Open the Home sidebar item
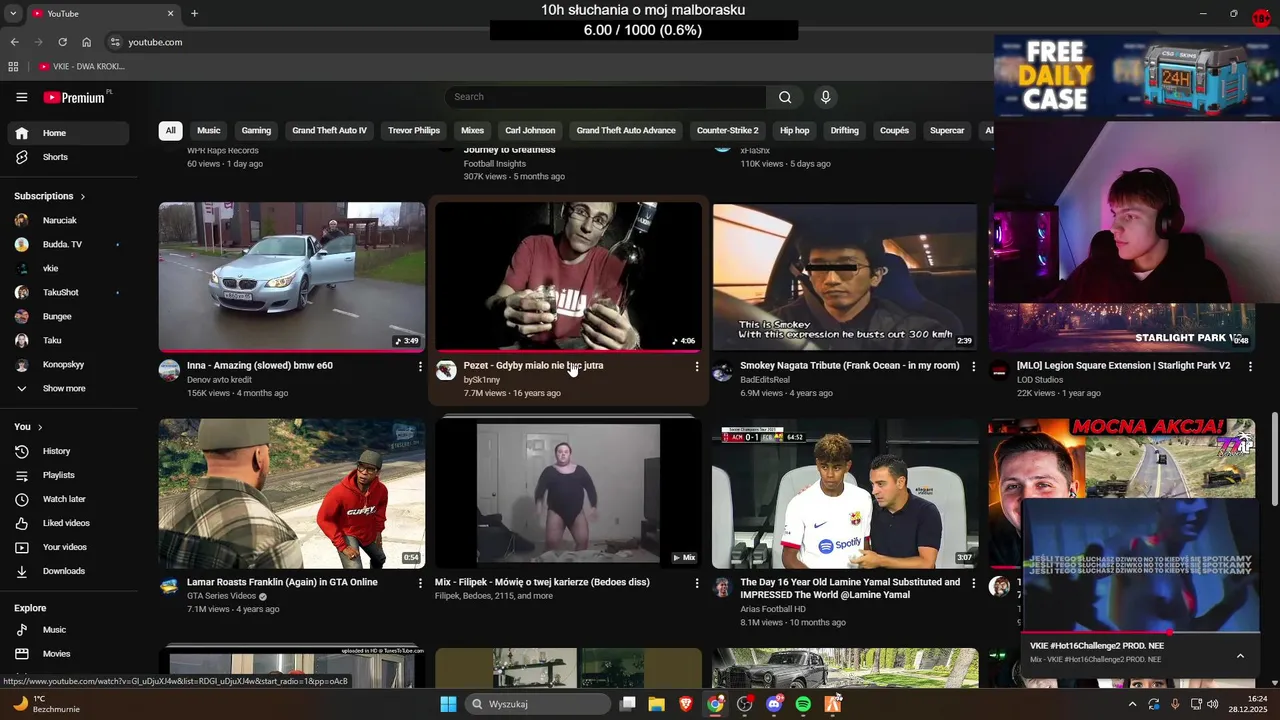The image size is (1280, 720). tap(68, 133)
